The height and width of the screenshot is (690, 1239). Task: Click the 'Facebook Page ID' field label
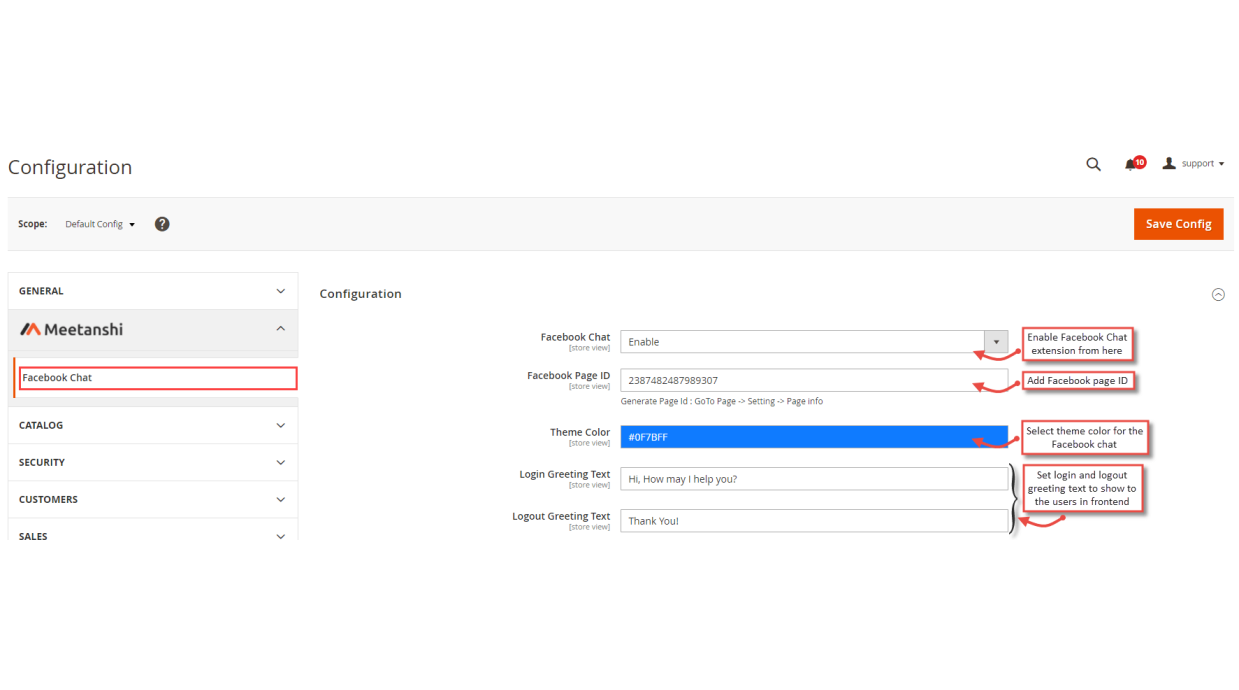pos(568,375)
